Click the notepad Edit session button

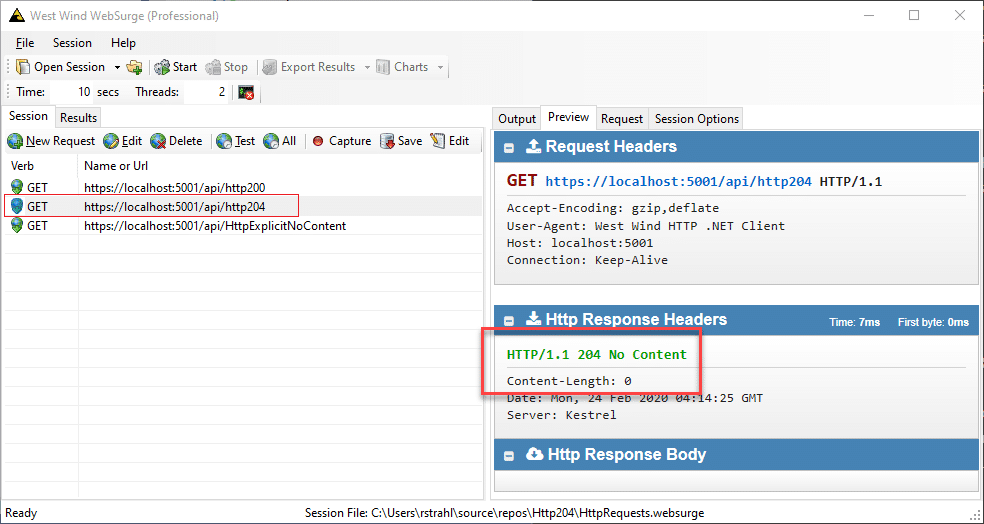tap(450, 141)
